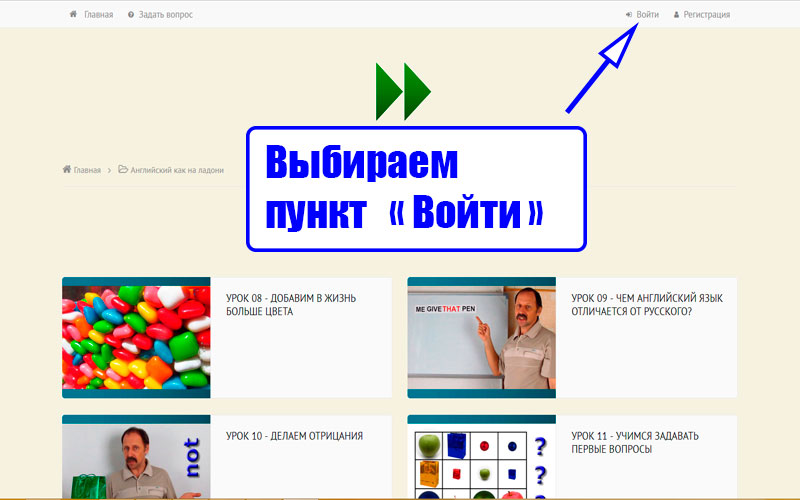Open Урок 09 - Чем английский язык отличается
Screen dimensions: 800x500
pyautogui.click(x=647, y=305)
